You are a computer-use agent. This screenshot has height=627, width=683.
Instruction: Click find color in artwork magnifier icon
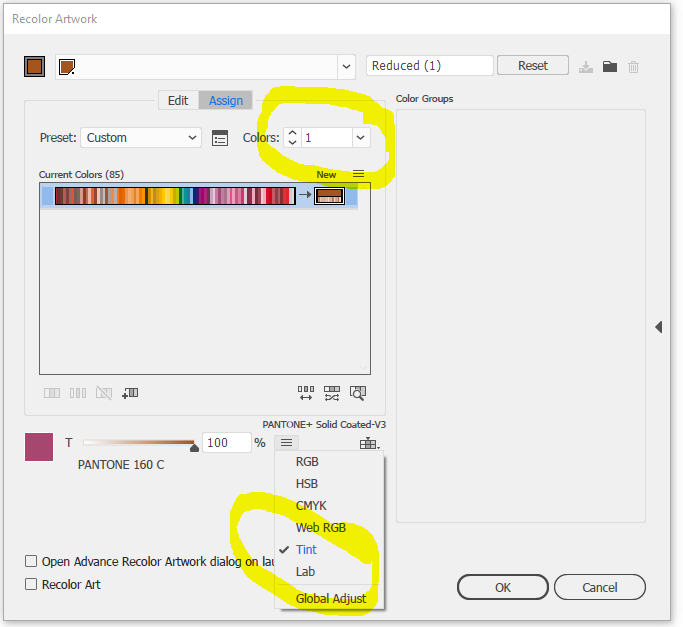coord(358,393)
